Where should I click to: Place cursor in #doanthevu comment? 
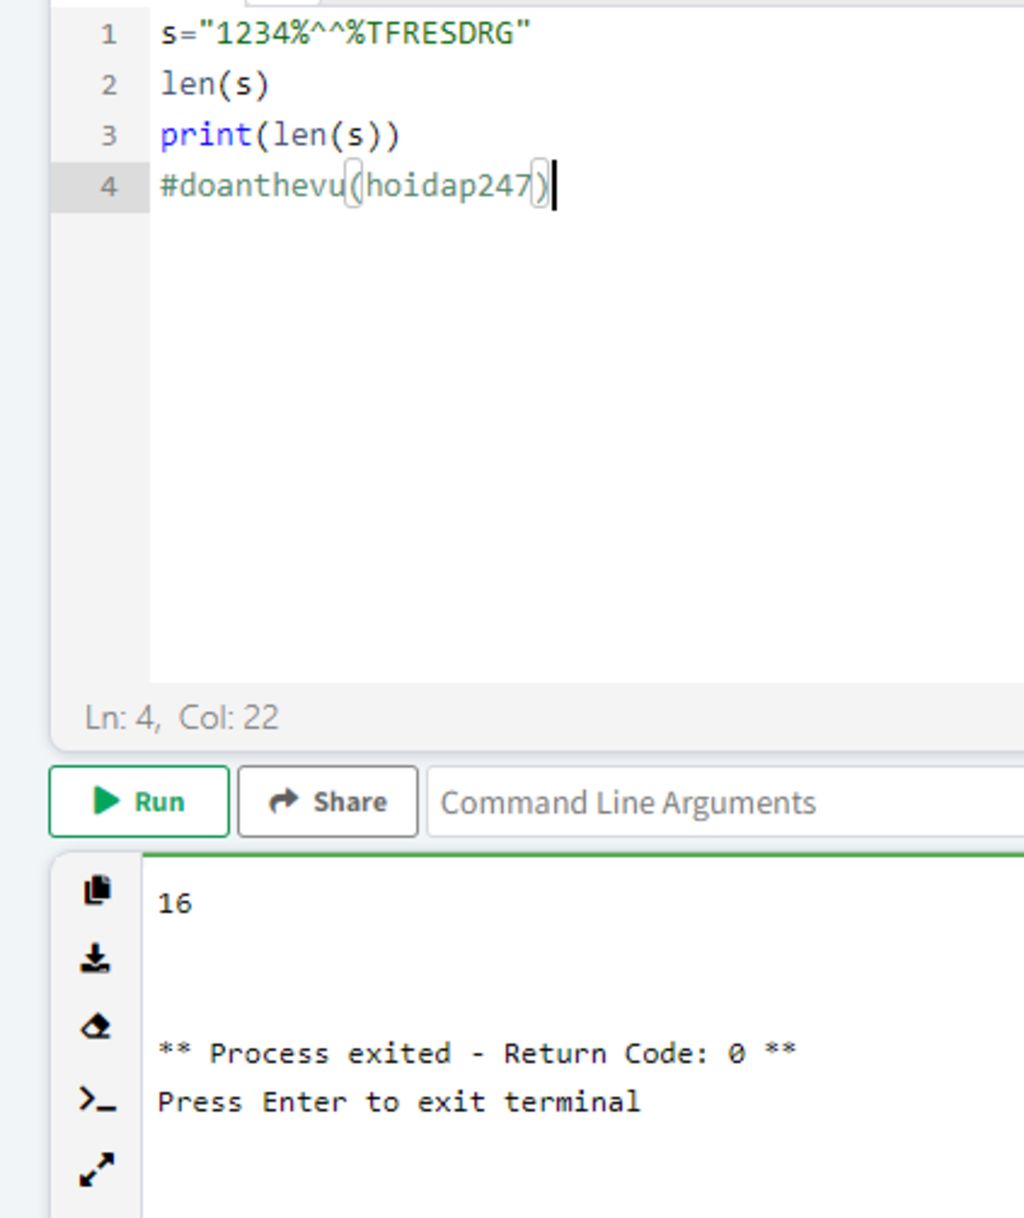[355, 186]
